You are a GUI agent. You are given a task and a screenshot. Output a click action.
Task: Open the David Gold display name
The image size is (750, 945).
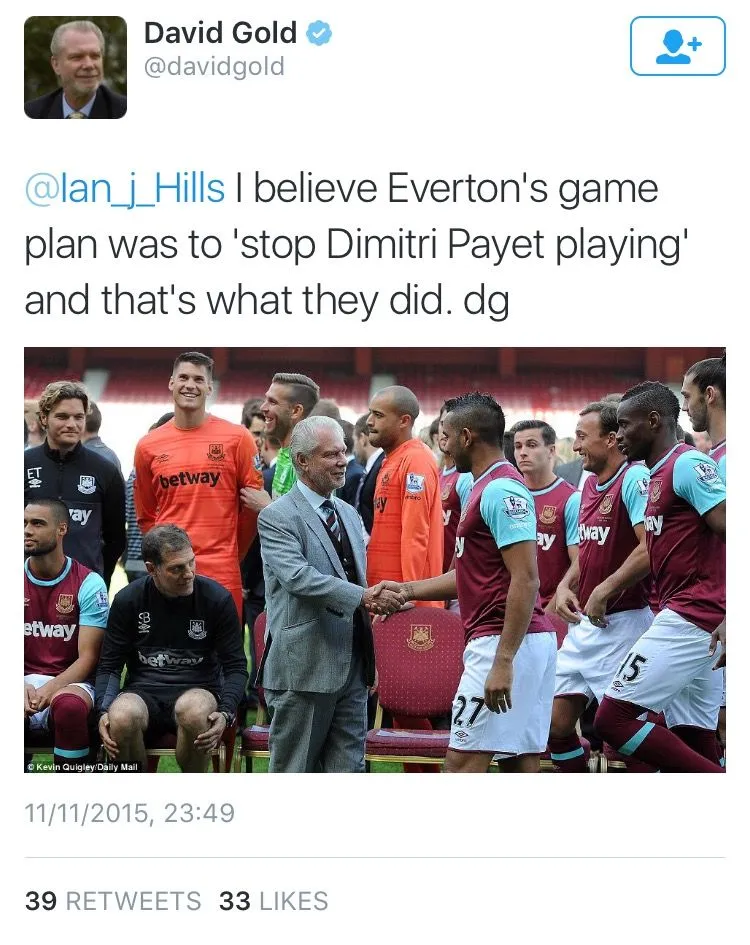220,33
